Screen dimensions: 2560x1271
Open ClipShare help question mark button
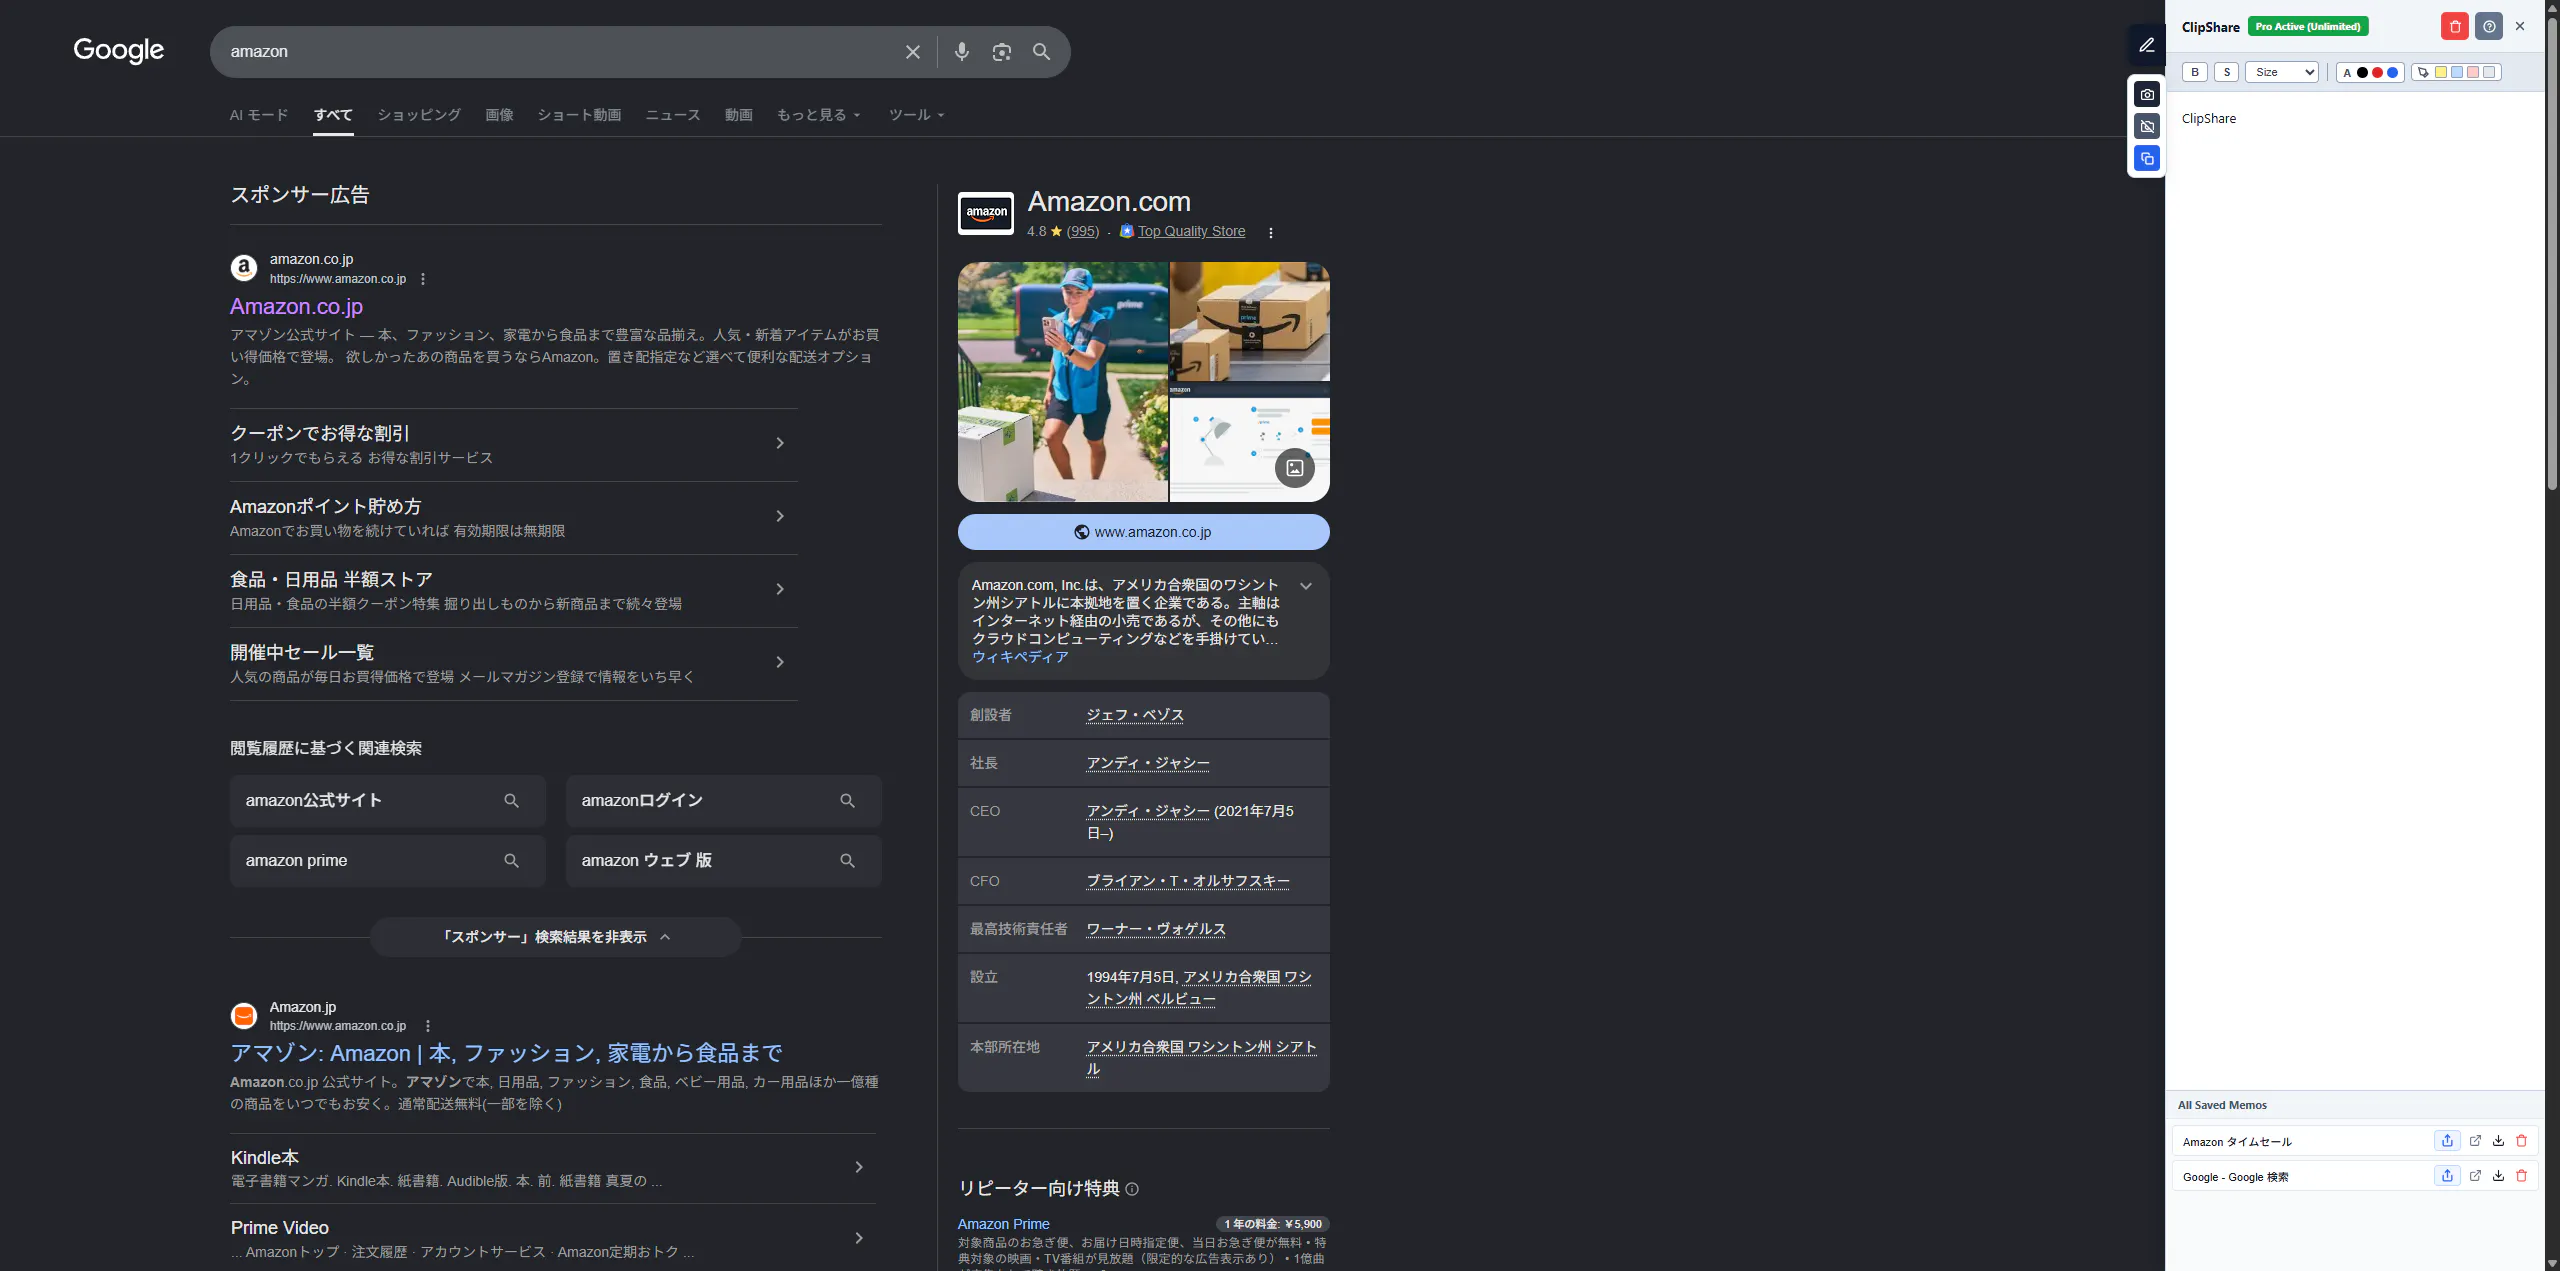2489,27
